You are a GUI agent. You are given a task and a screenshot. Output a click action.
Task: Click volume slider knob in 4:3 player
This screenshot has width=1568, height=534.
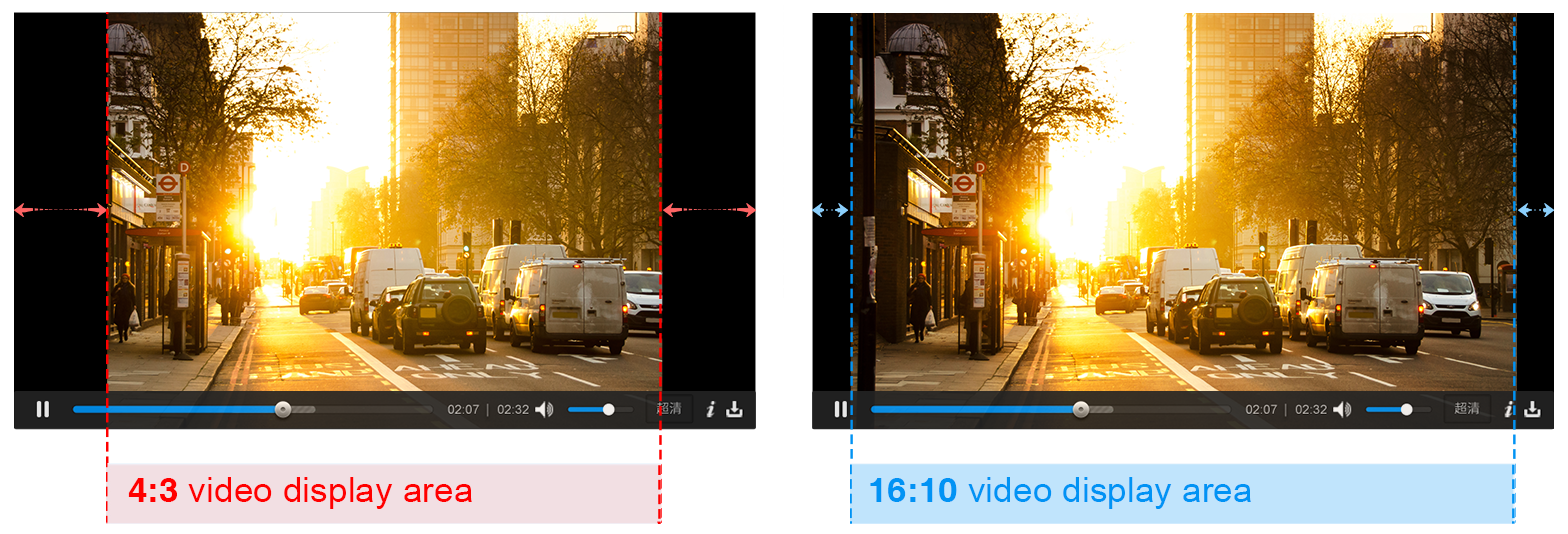pos(608,409)
